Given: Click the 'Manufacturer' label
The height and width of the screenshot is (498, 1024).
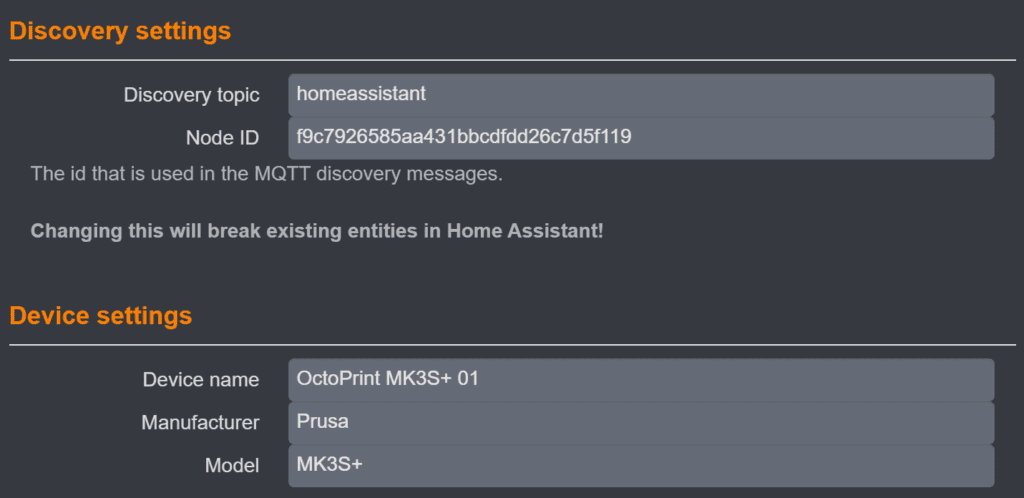Looking at the screenshot, I should pos(200,423).
